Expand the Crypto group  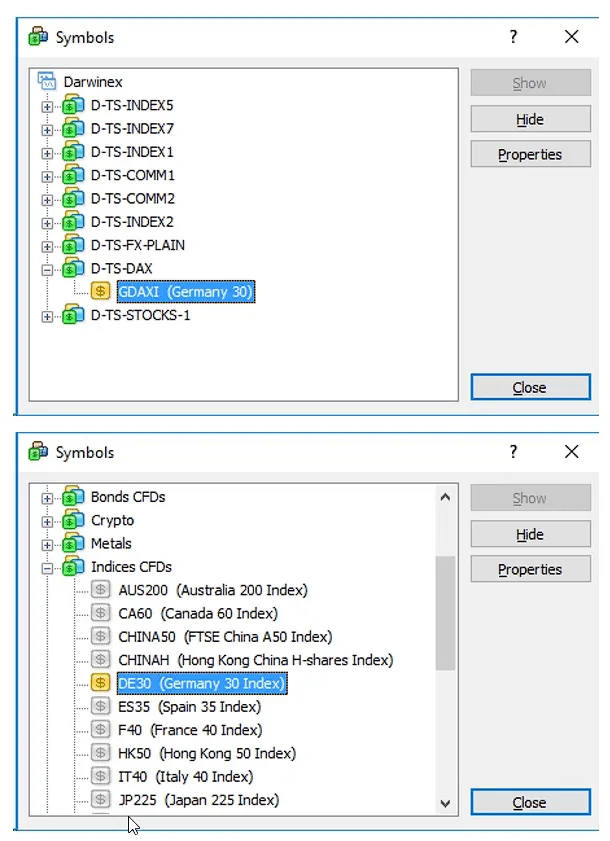point(47,521)
